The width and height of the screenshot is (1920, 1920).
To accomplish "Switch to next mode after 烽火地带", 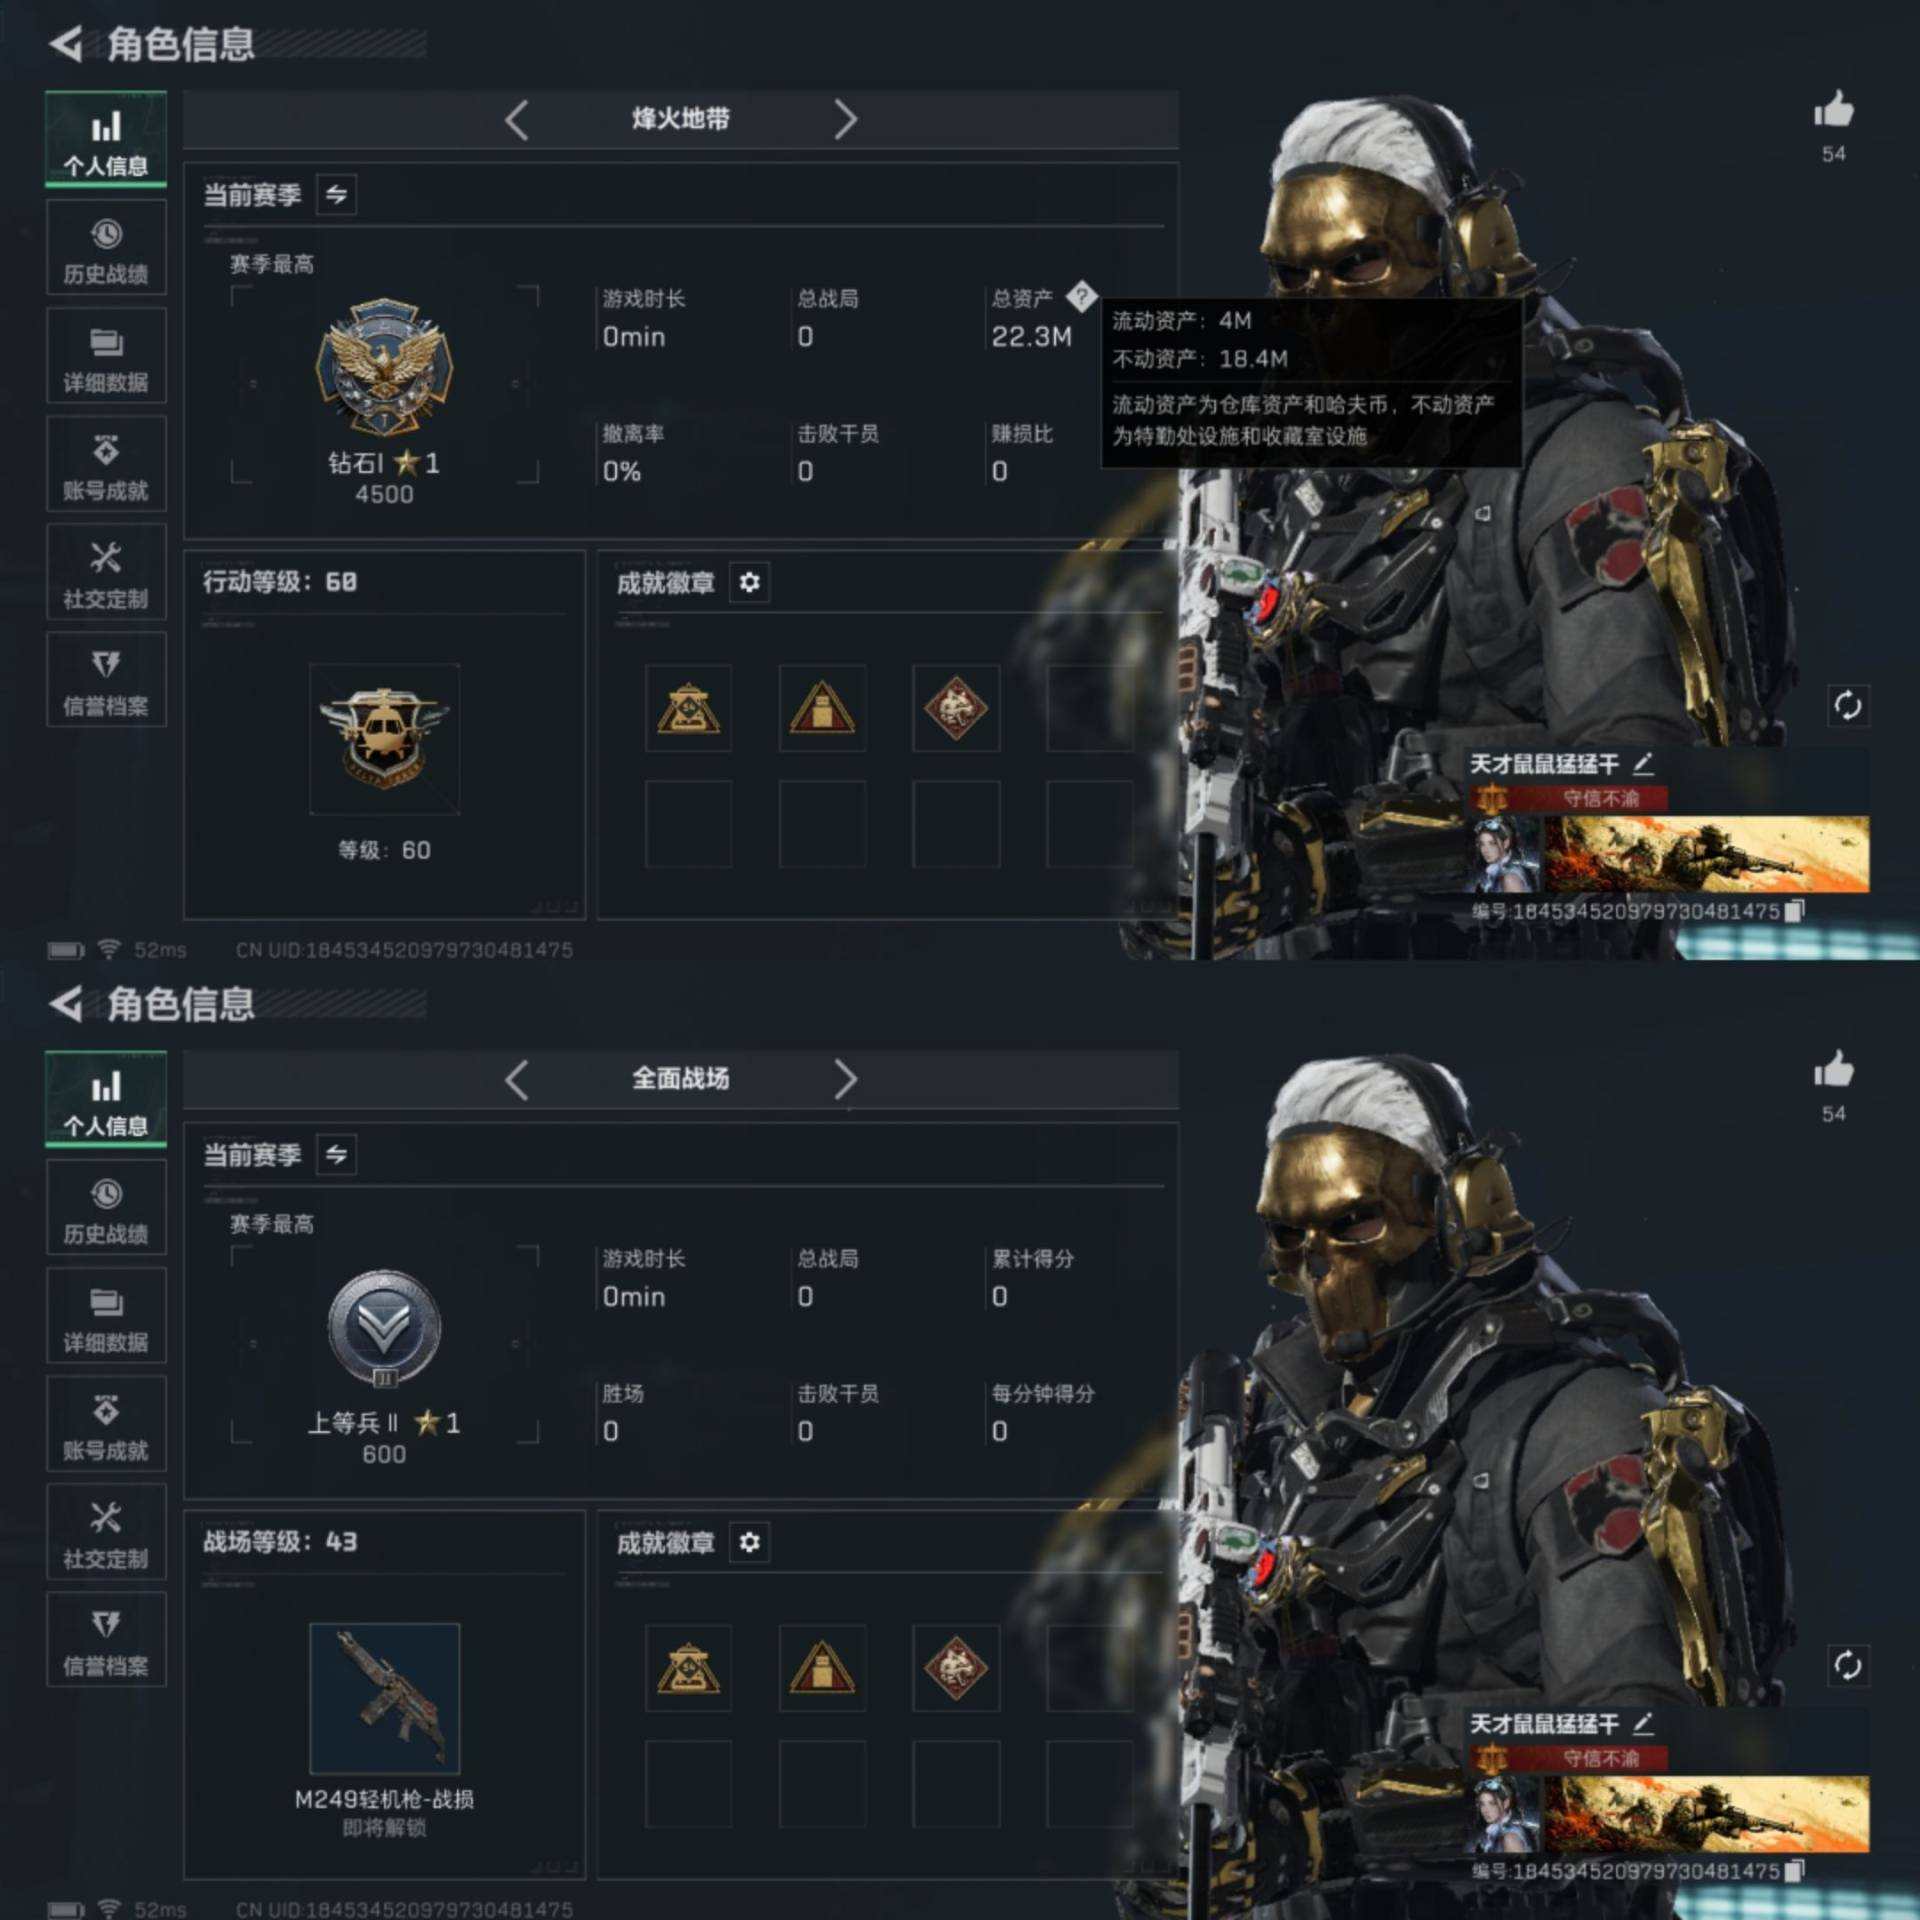I will [x=846, y=120].
